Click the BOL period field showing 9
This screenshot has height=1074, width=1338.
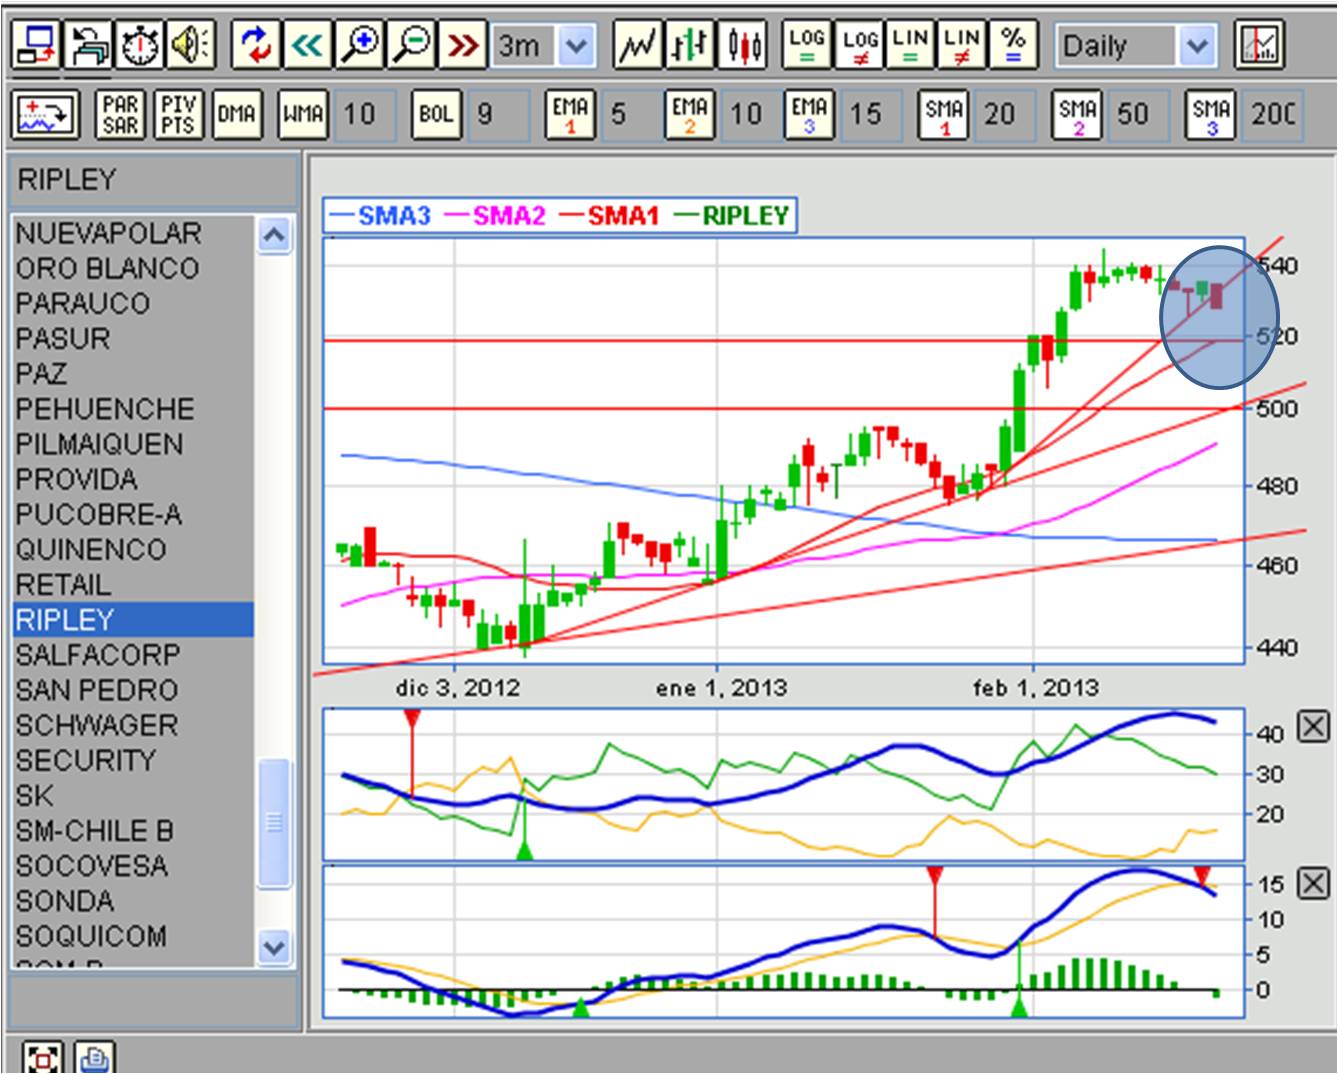pyautogui.click(x=497, y=115)
